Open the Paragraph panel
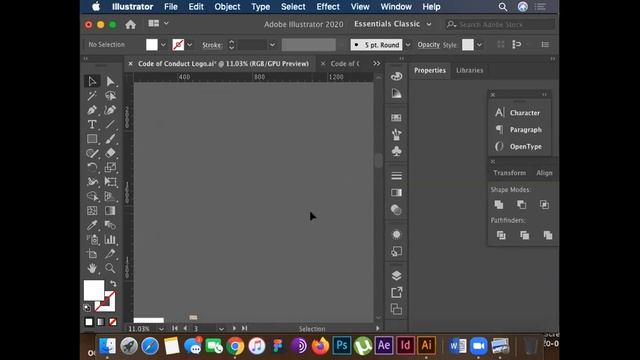 (518, 130)
